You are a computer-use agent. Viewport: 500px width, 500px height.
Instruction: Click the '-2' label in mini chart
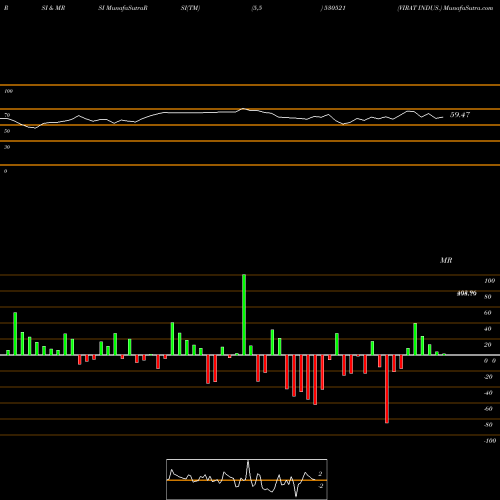tap(320, 486)
